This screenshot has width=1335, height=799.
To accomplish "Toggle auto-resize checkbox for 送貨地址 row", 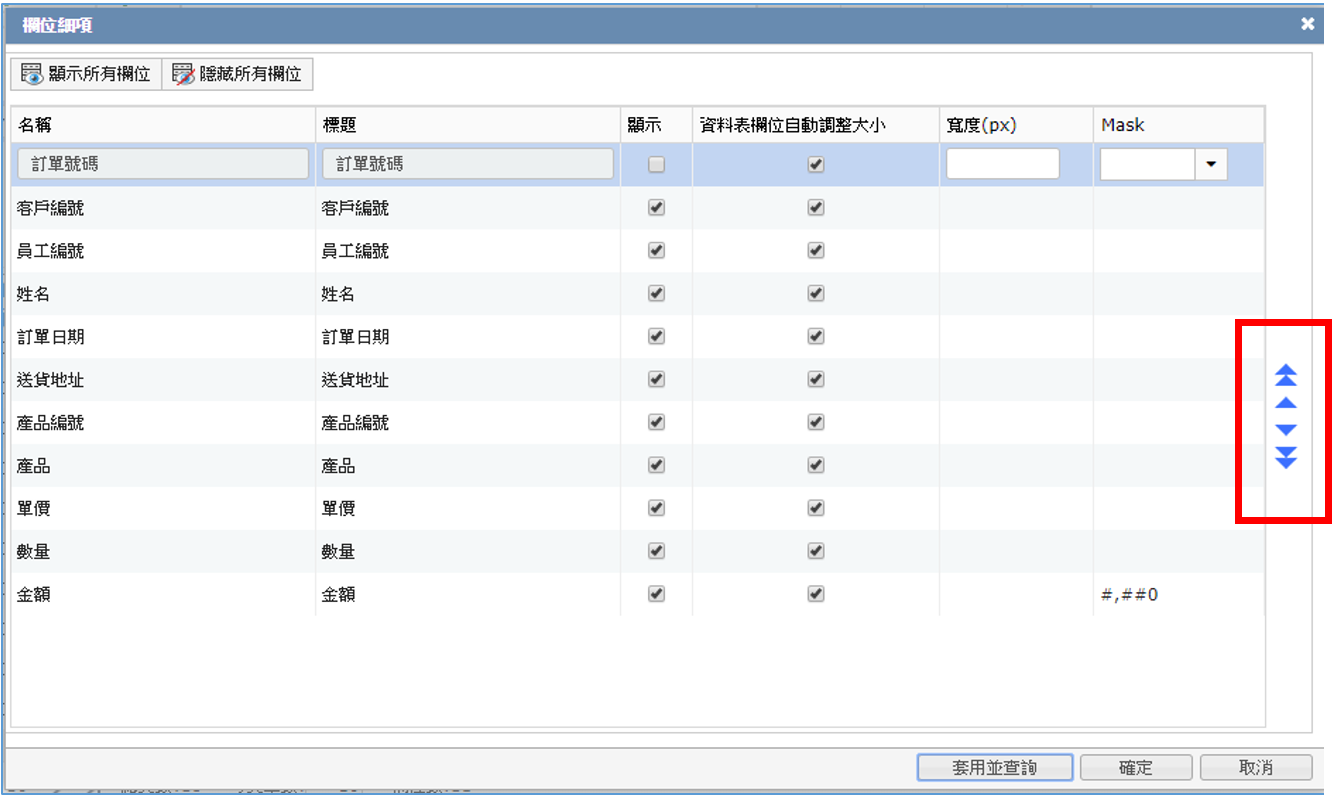I will [x=816, y=380].
